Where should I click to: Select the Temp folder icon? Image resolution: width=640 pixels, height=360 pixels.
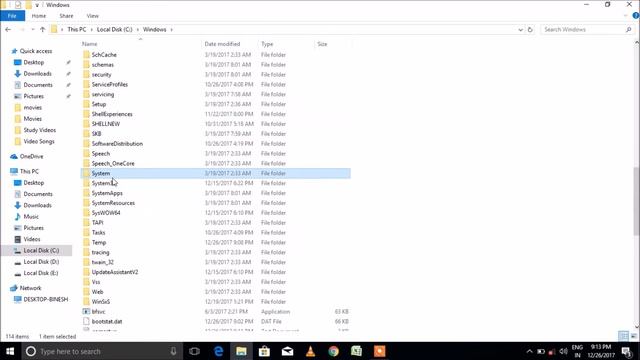tap(86, 242)
